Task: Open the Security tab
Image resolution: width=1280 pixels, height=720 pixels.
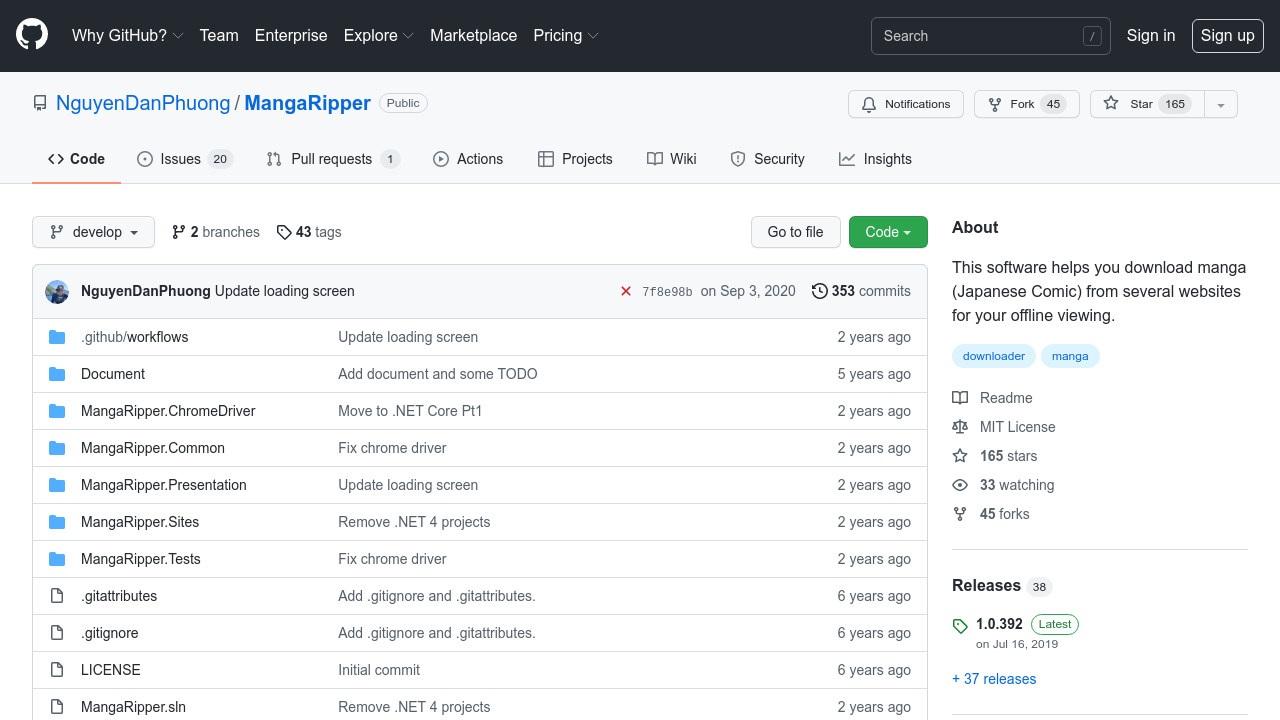Action: (x=767, y=159)
